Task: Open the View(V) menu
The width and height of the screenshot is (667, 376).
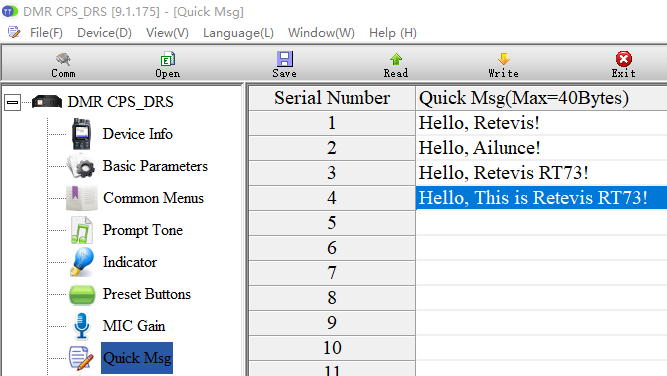Action: pyautogui.click(x=167, y=33)
